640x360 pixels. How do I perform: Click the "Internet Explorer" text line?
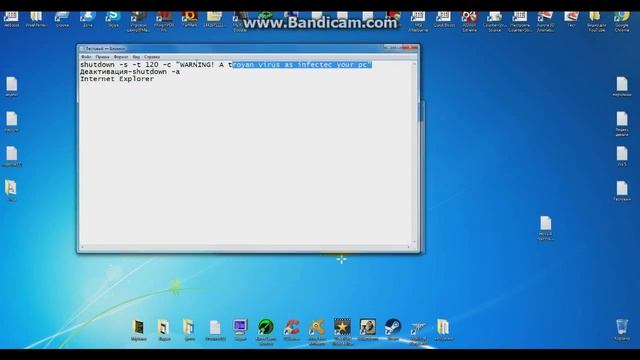[117, 79]
